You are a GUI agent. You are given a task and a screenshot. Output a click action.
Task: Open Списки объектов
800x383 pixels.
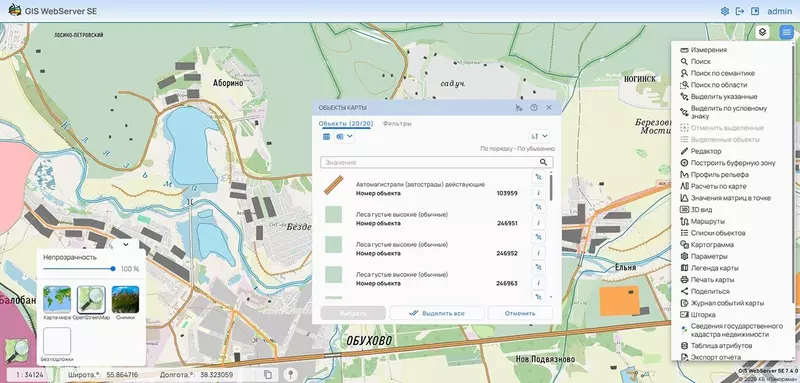click(x=717, y=233)
